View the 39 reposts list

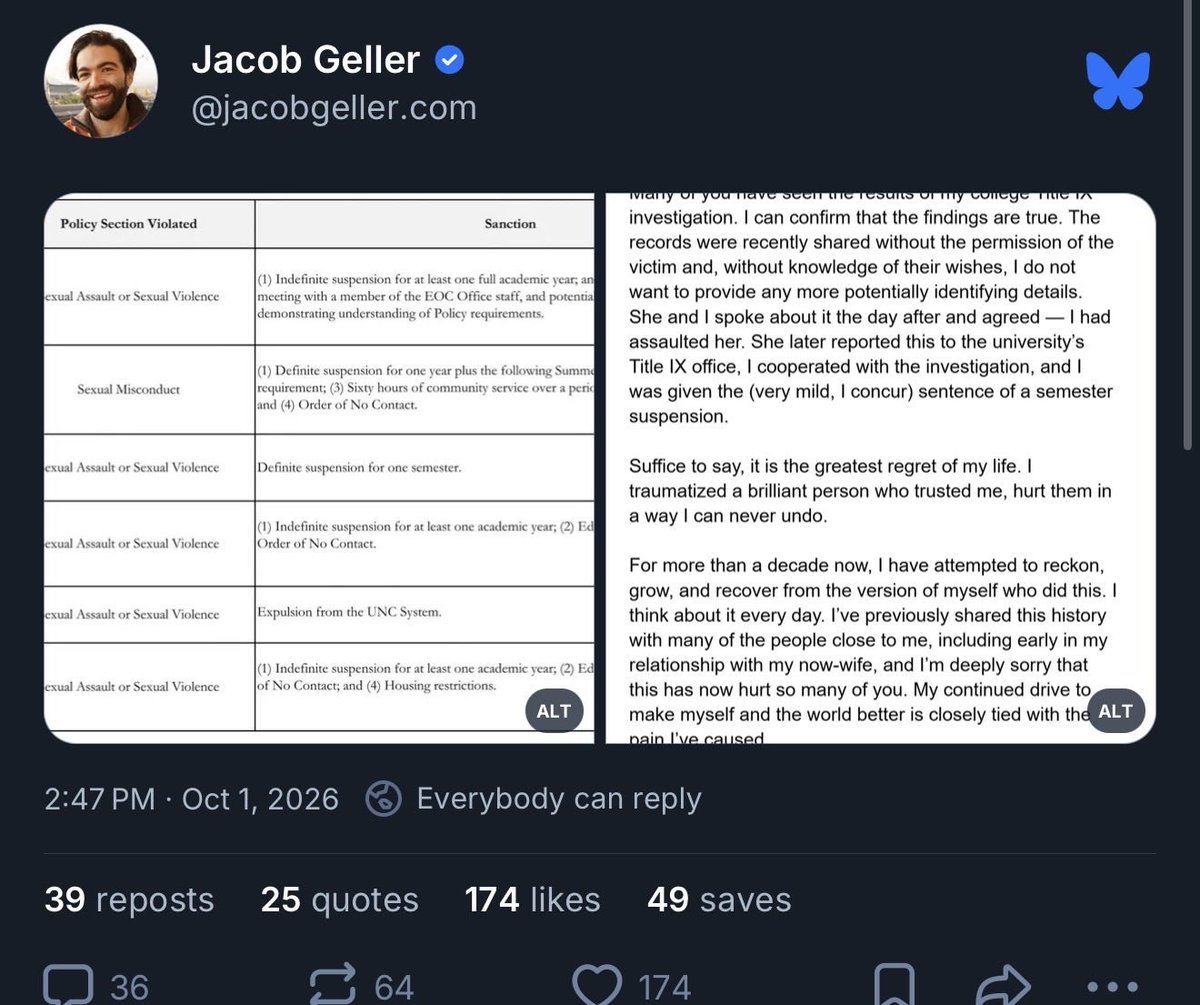coord(129,900)
